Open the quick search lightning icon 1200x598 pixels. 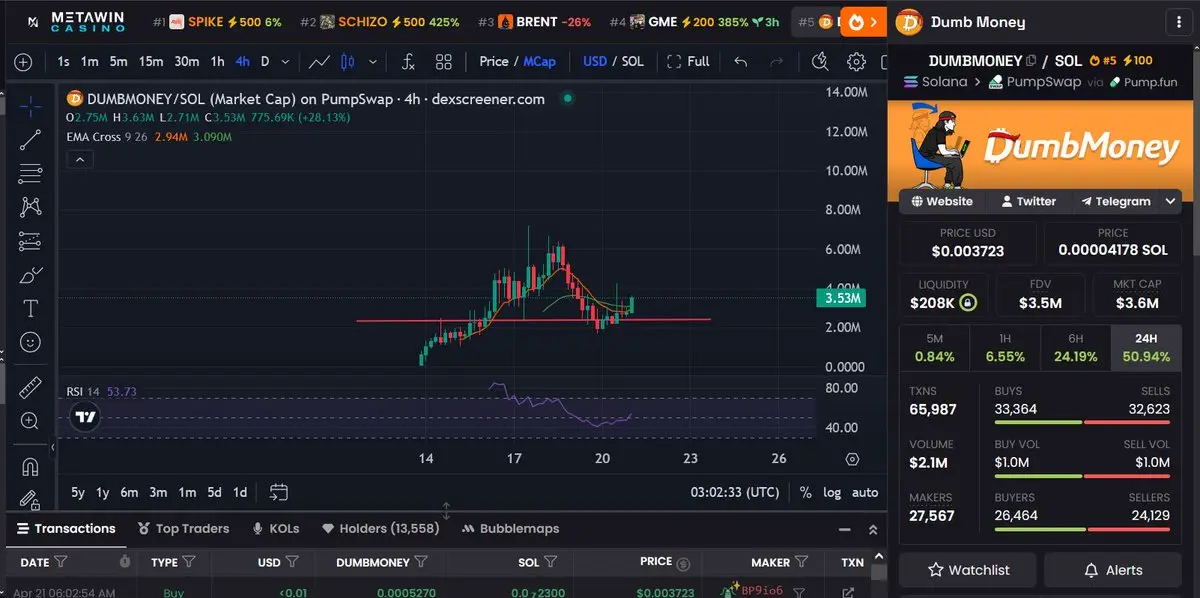point(821,62)
